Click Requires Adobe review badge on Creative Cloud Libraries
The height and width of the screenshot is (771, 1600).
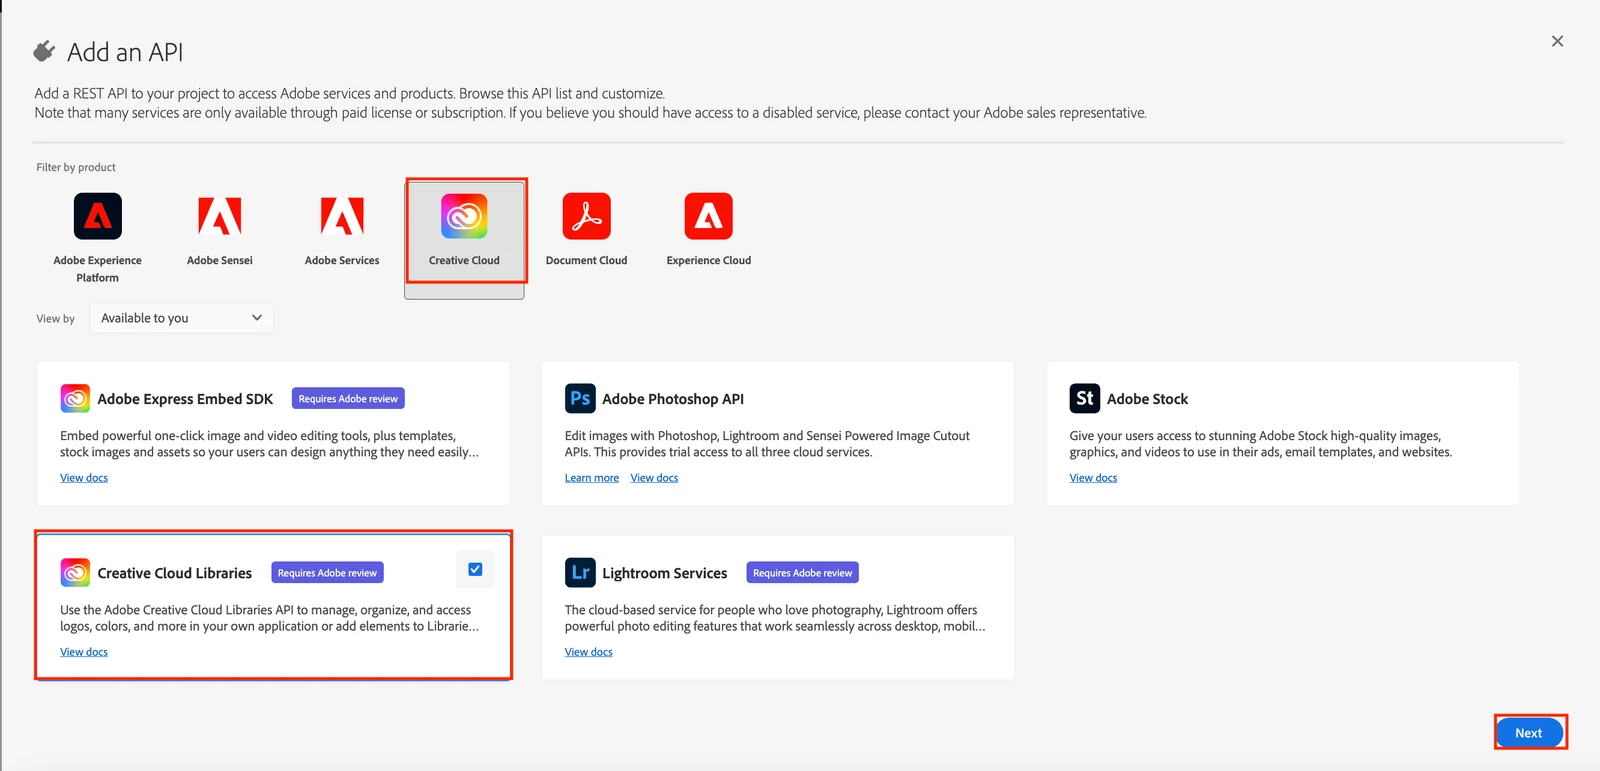tap(327, 573)
